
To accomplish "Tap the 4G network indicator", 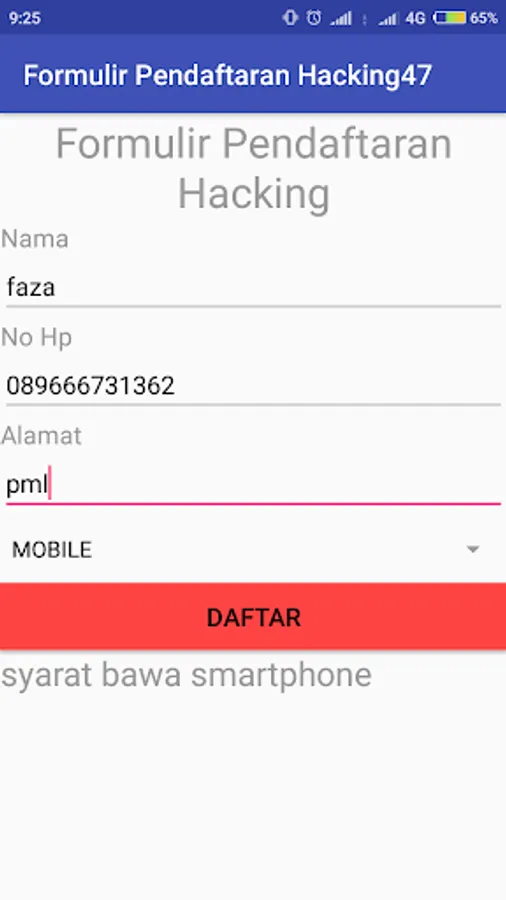I will (x=415, y=18).
